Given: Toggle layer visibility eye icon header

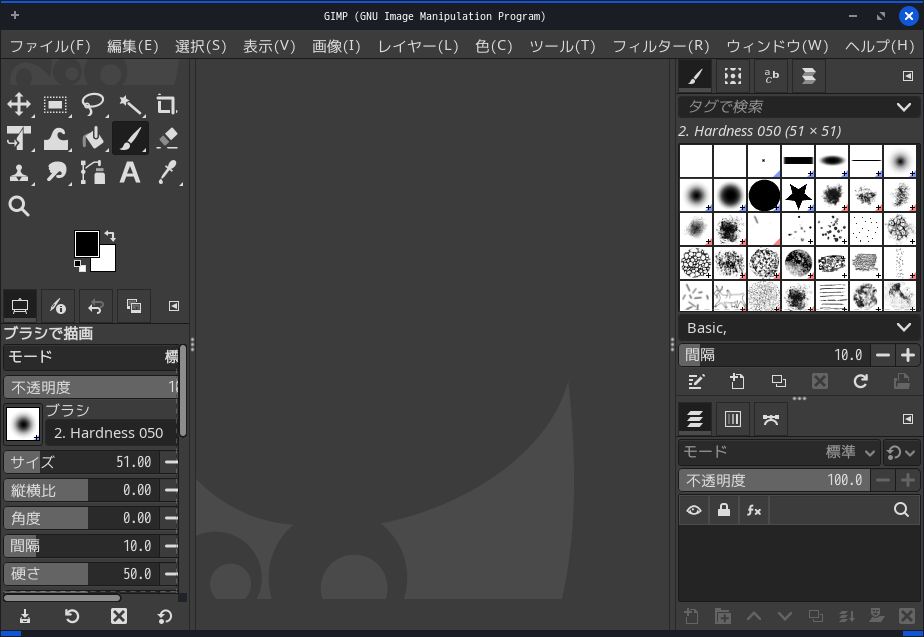Looking at the screenshot, I should click(x=694, y=510).
